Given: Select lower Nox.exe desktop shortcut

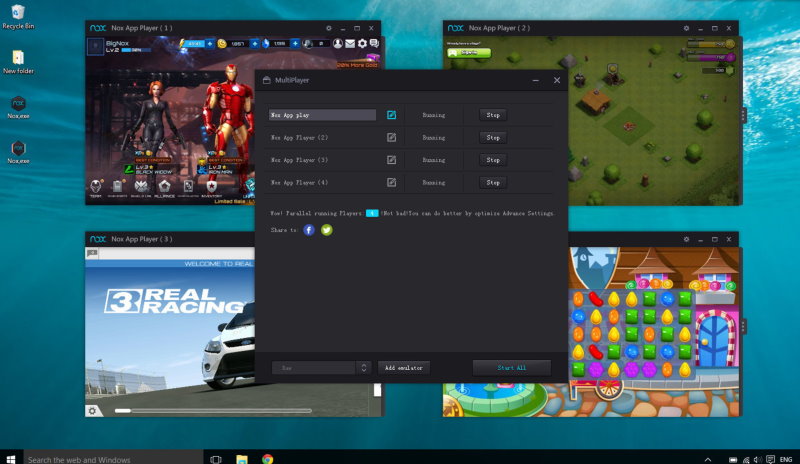Looking at the screenshot, I should pyautogui.click(x=18, y=152).
